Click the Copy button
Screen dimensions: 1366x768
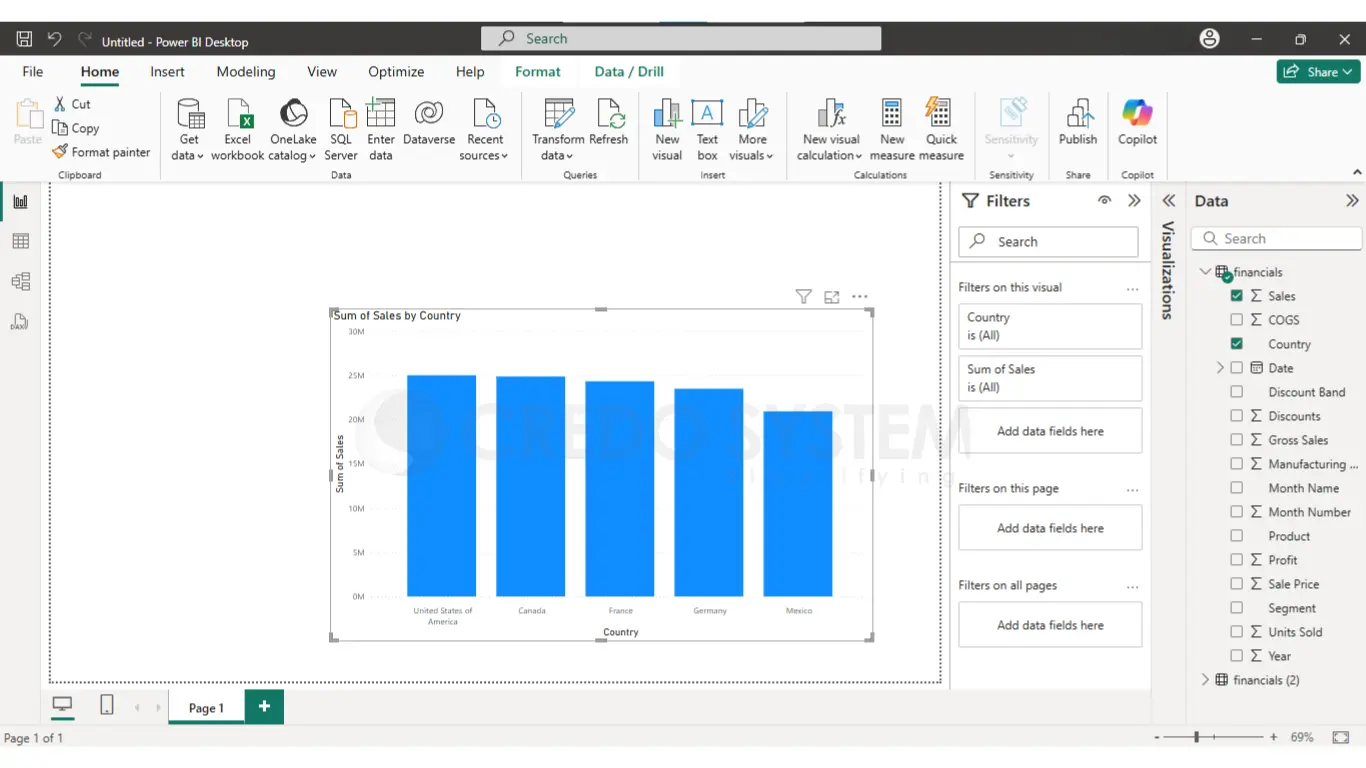coord(76,128)
